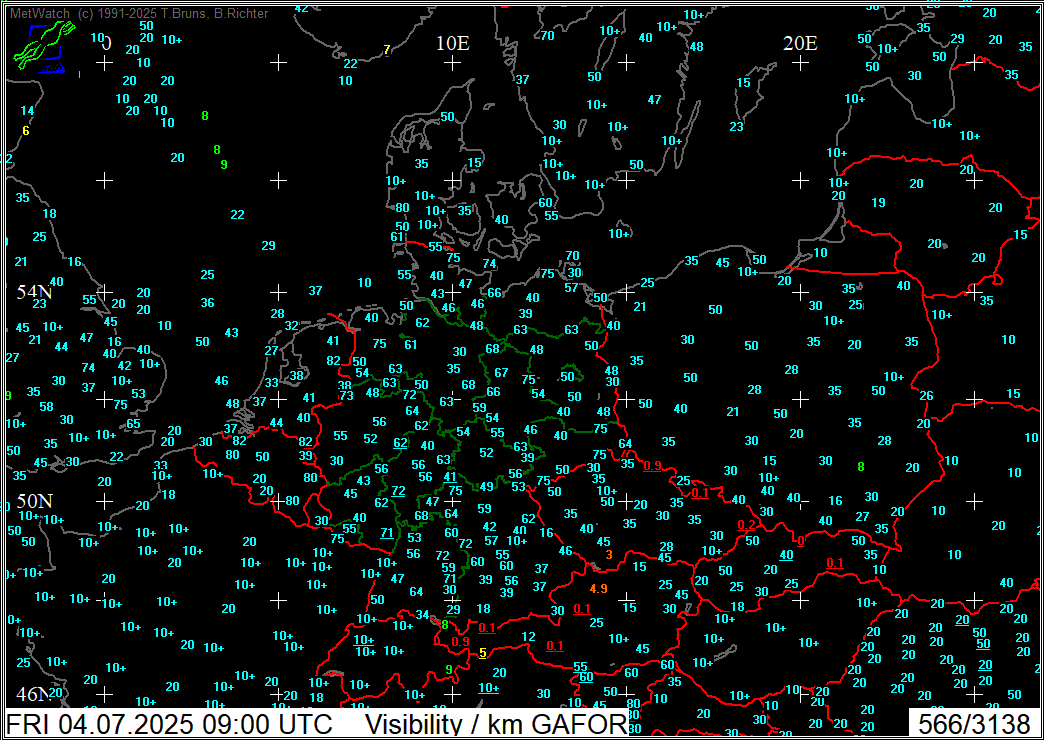The image size is (1044, 740).
Task: Click the cyan '73' station value
Action: [x=346, y=396]
